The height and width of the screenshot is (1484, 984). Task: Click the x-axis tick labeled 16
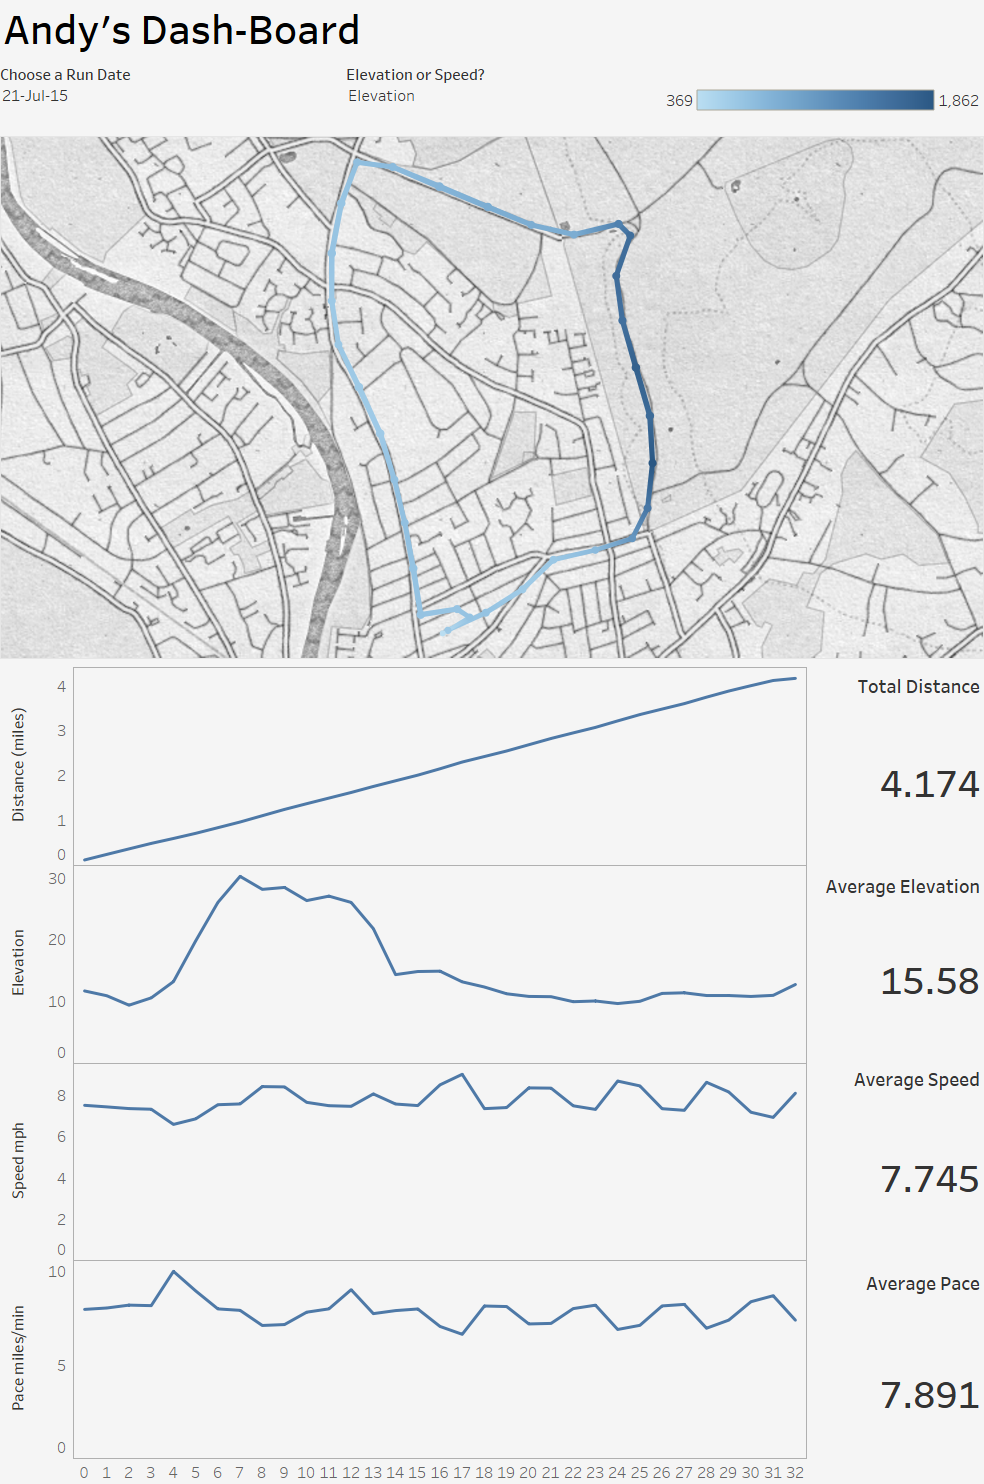[440, 1472]
